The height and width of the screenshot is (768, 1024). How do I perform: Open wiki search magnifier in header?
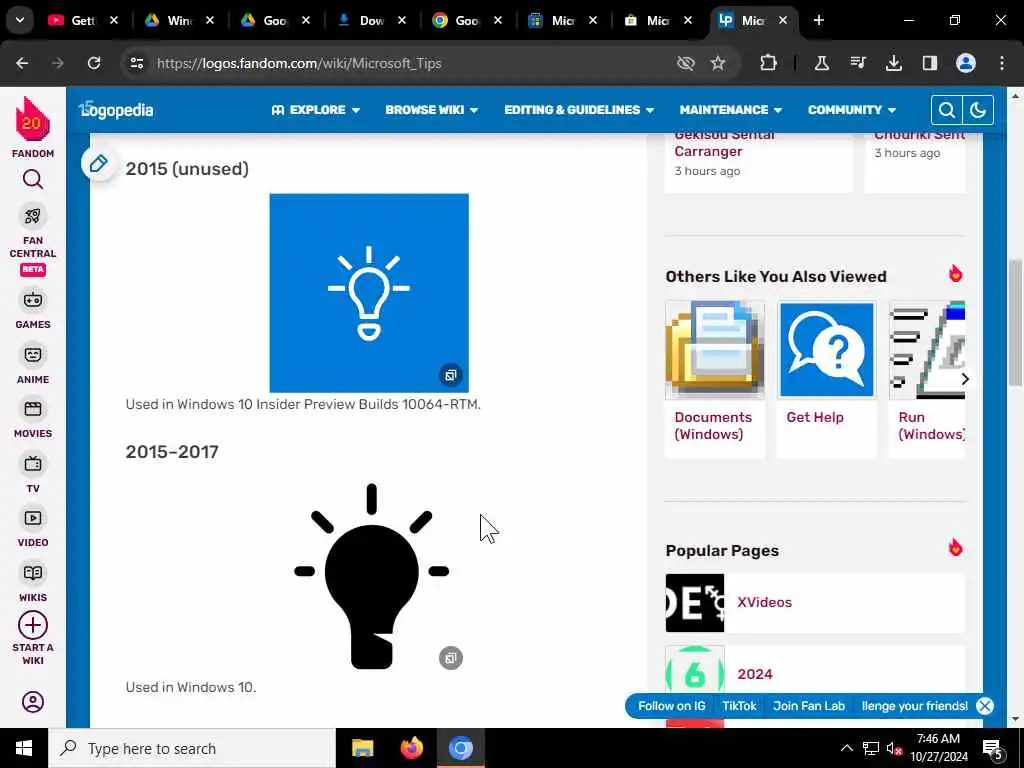[946, 110]
